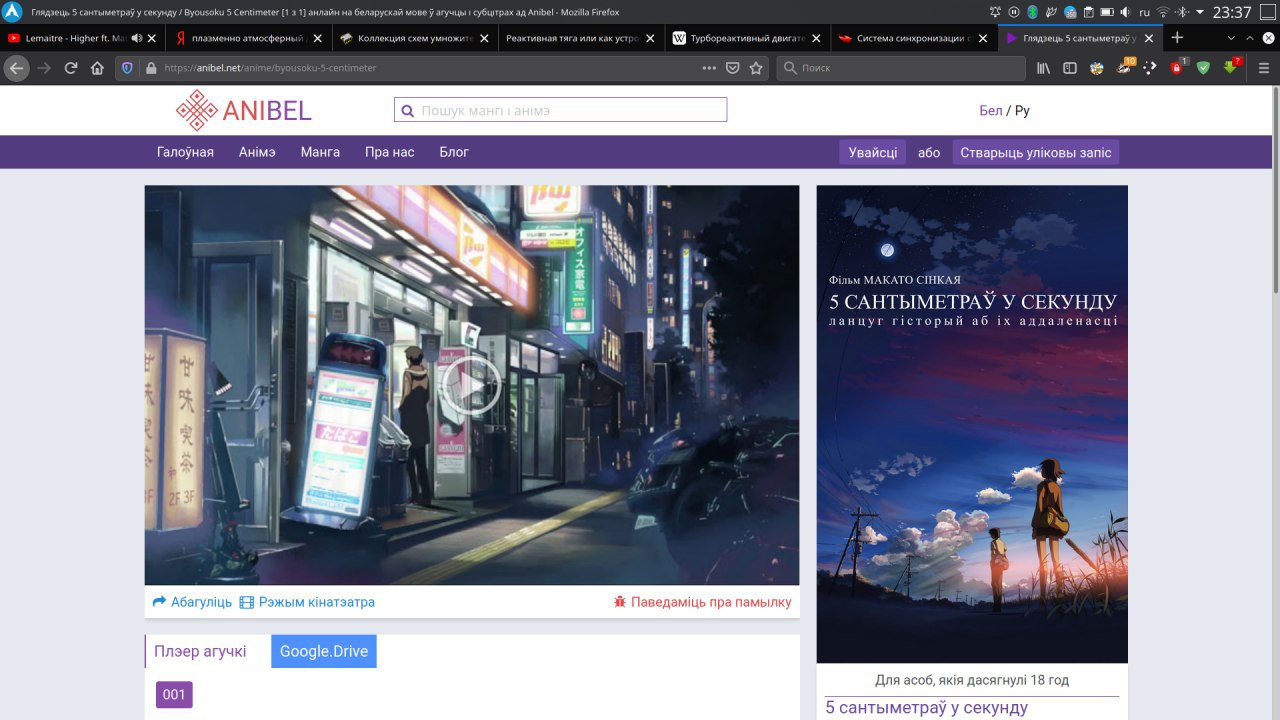
Task: Open the Анімэ menu item
Action: pos(257,152)
